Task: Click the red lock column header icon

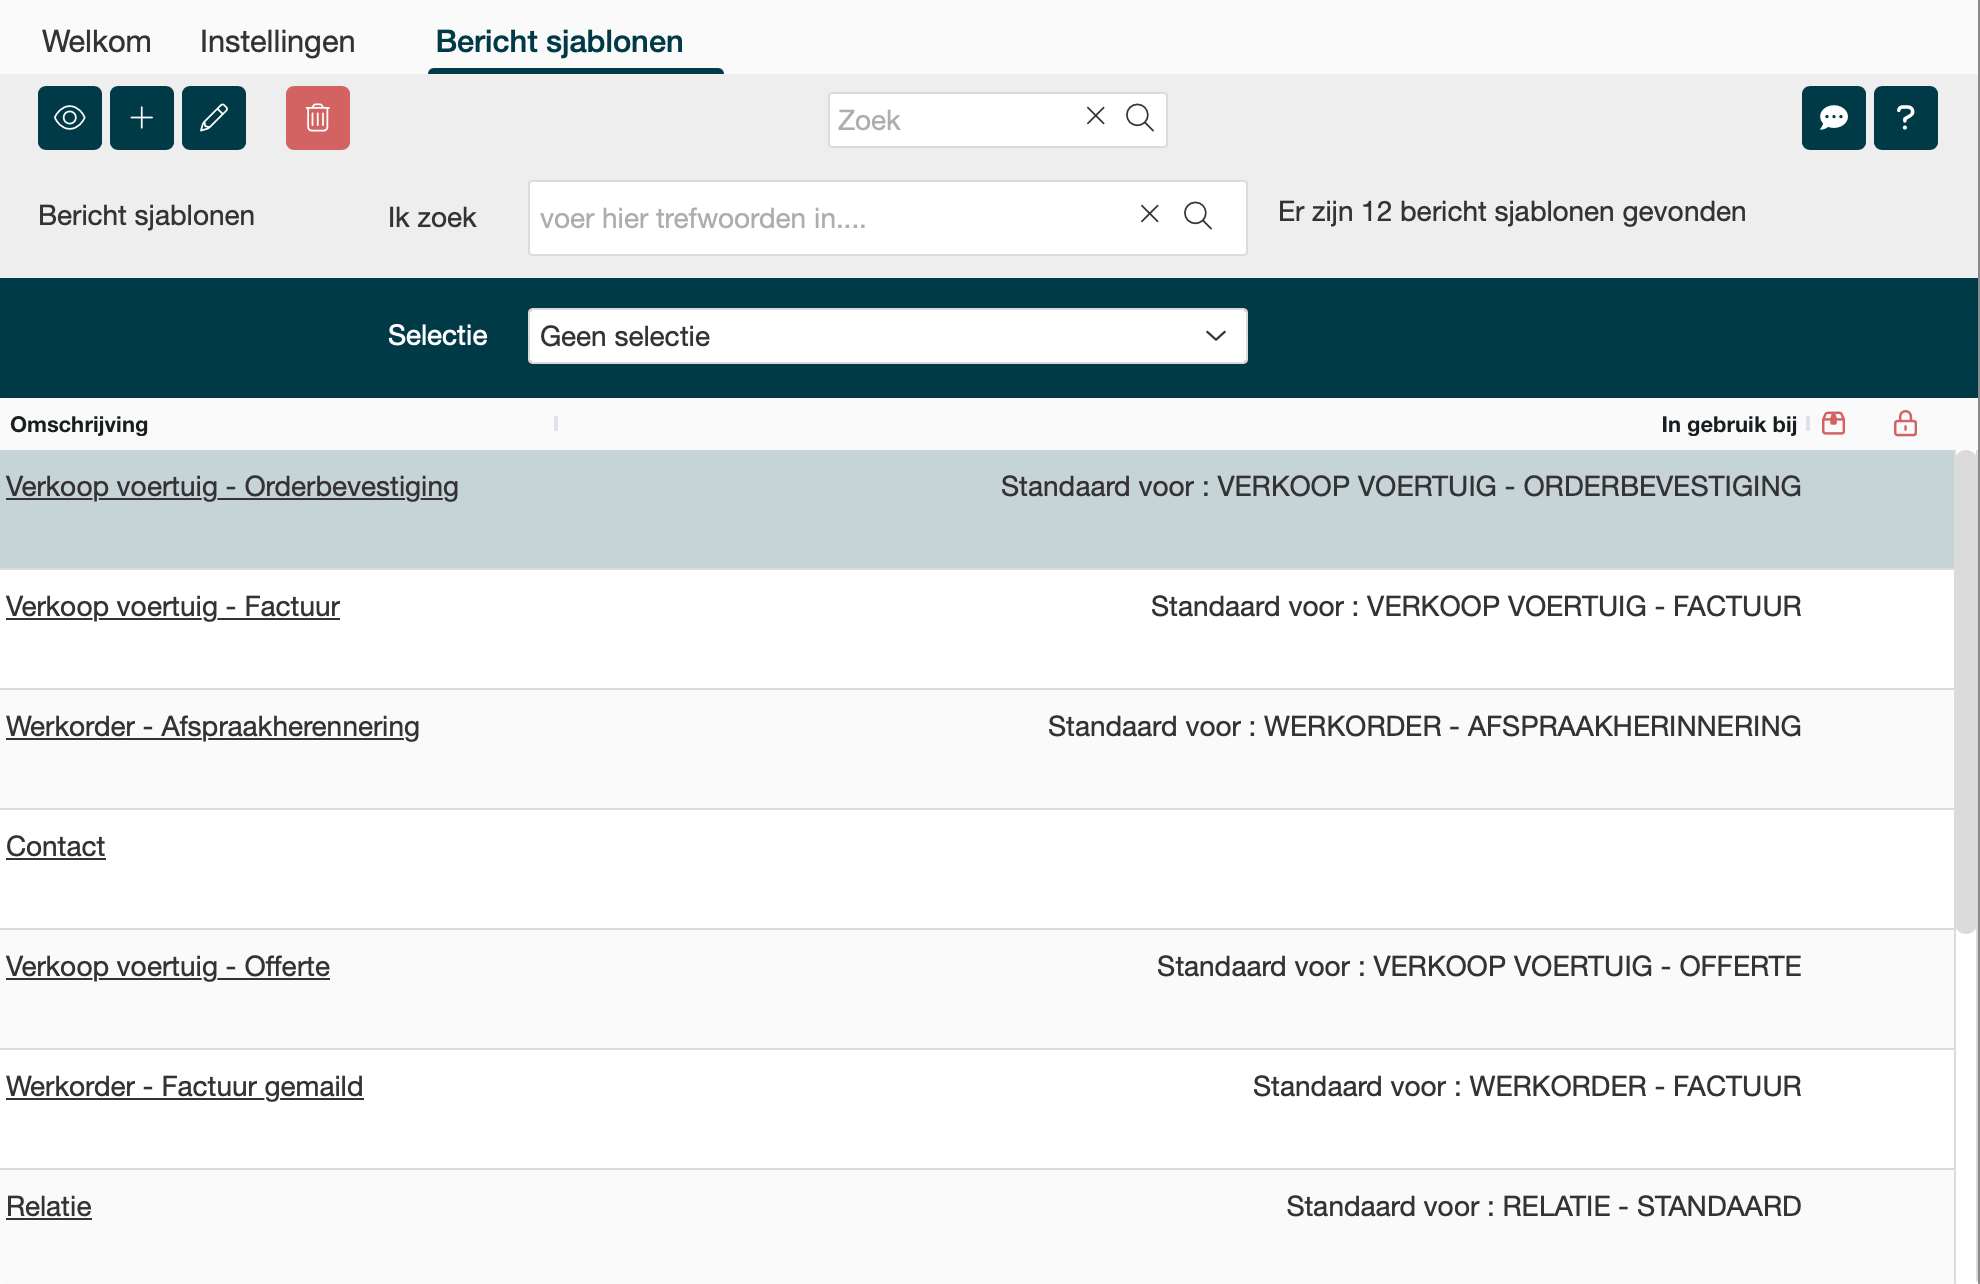Action: (x=1905, y=424)
